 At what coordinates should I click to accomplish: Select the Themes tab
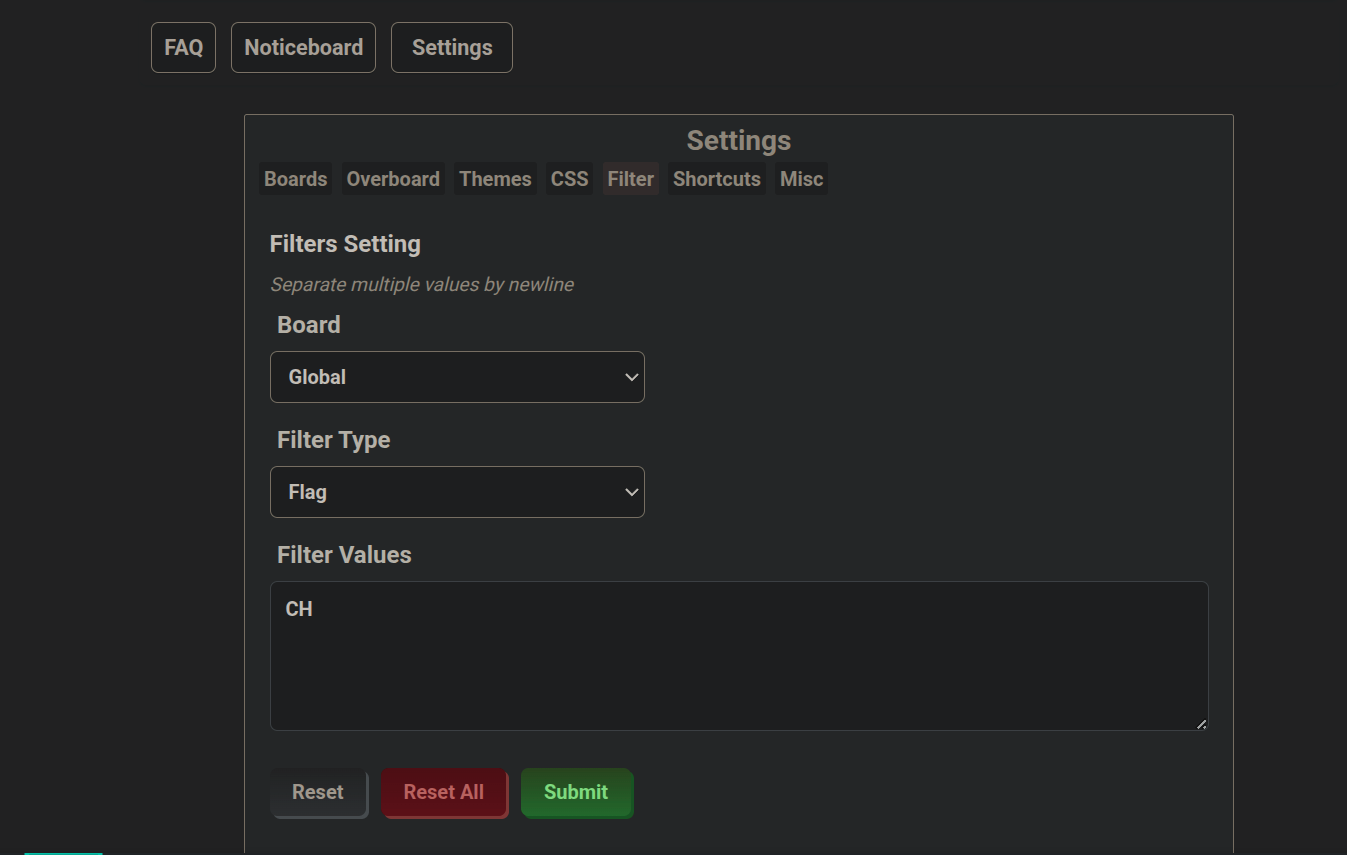coord(495,179)
